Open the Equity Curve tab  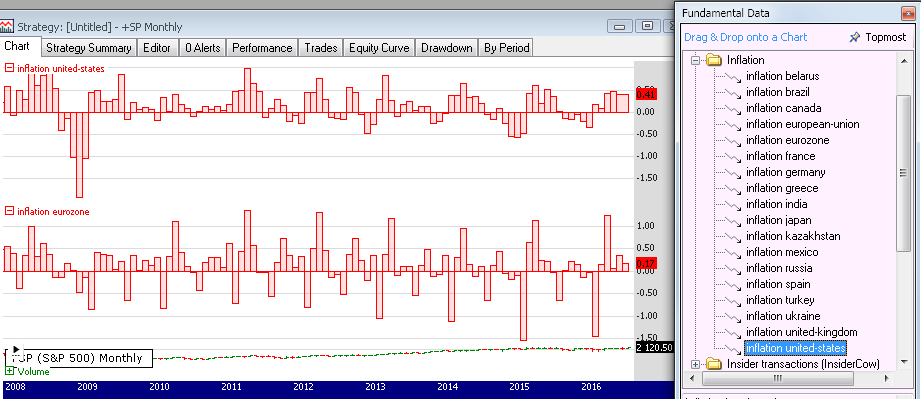[x=379, y=48]
